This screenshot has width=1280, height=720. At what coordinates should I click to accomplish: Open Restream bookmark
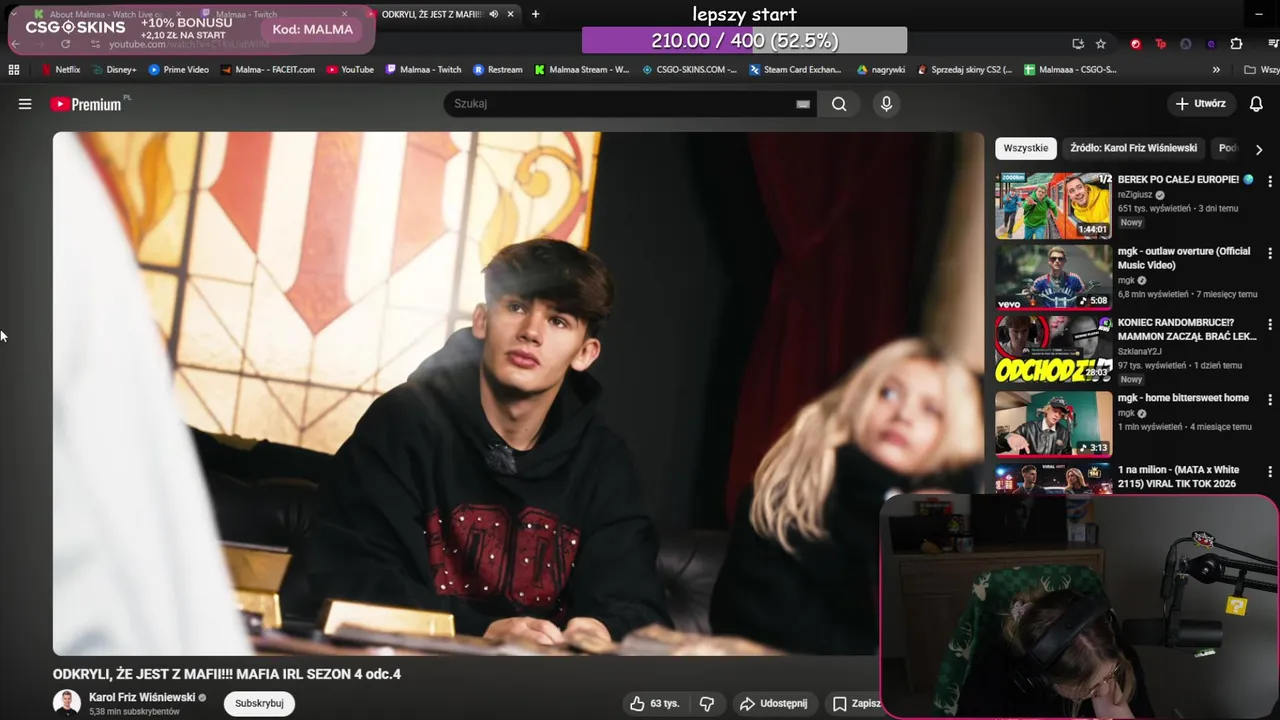pyautogui.click(x=498, y=70)
